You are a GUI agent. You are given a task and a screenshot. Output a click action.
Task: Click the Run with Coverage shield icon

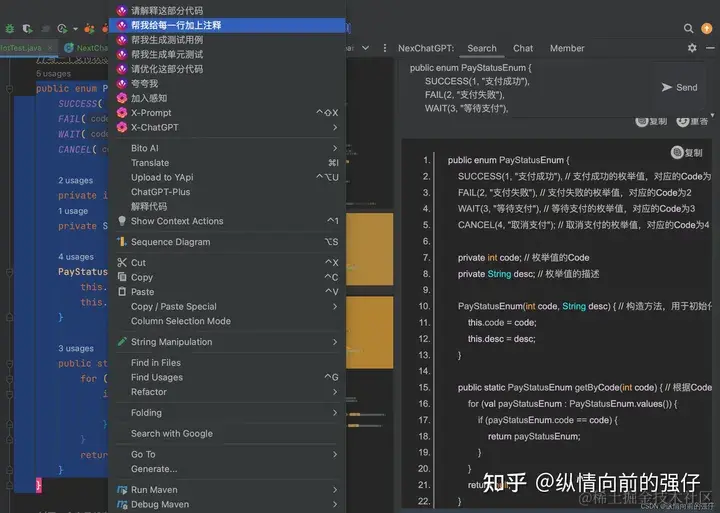[28, 29]
